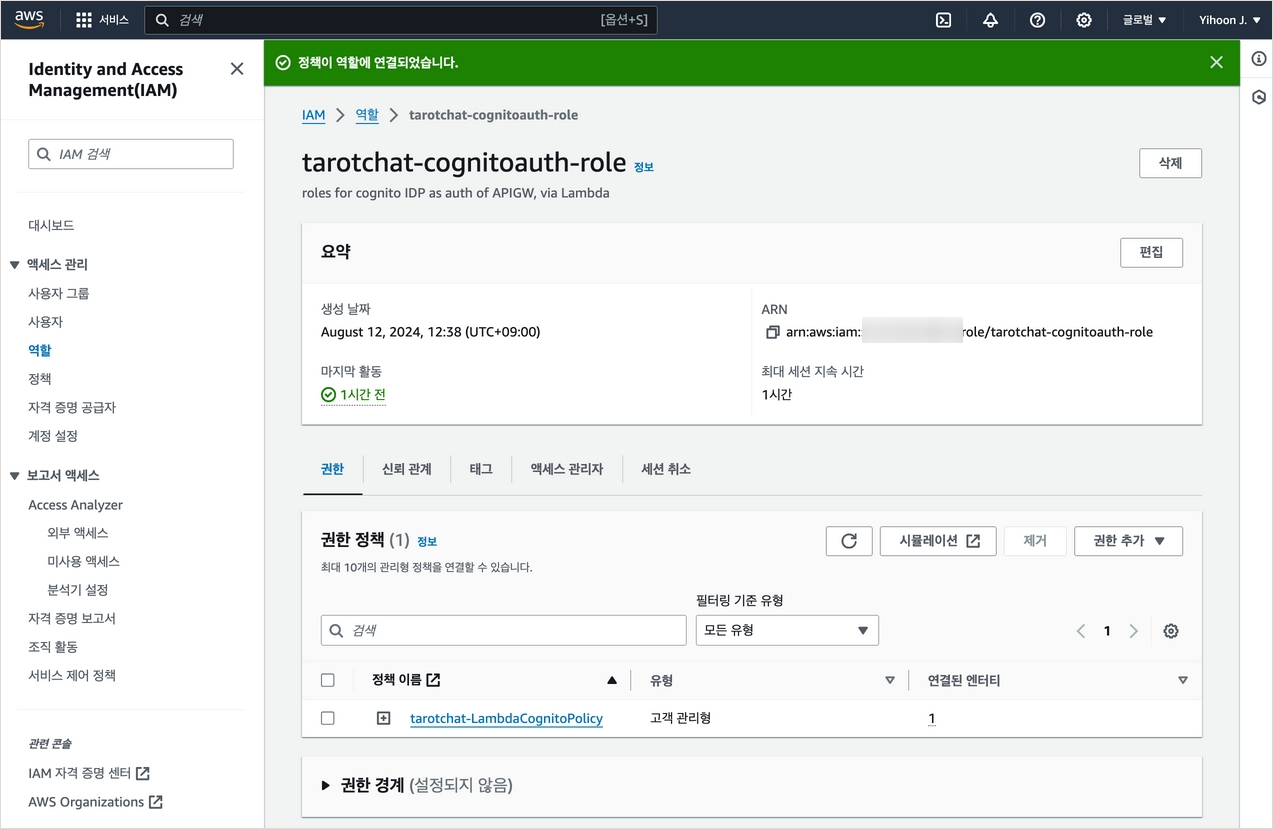Open the 시뮬레이션 button
This screenshot has width=1273, height=829.
(x=938, y=541)
